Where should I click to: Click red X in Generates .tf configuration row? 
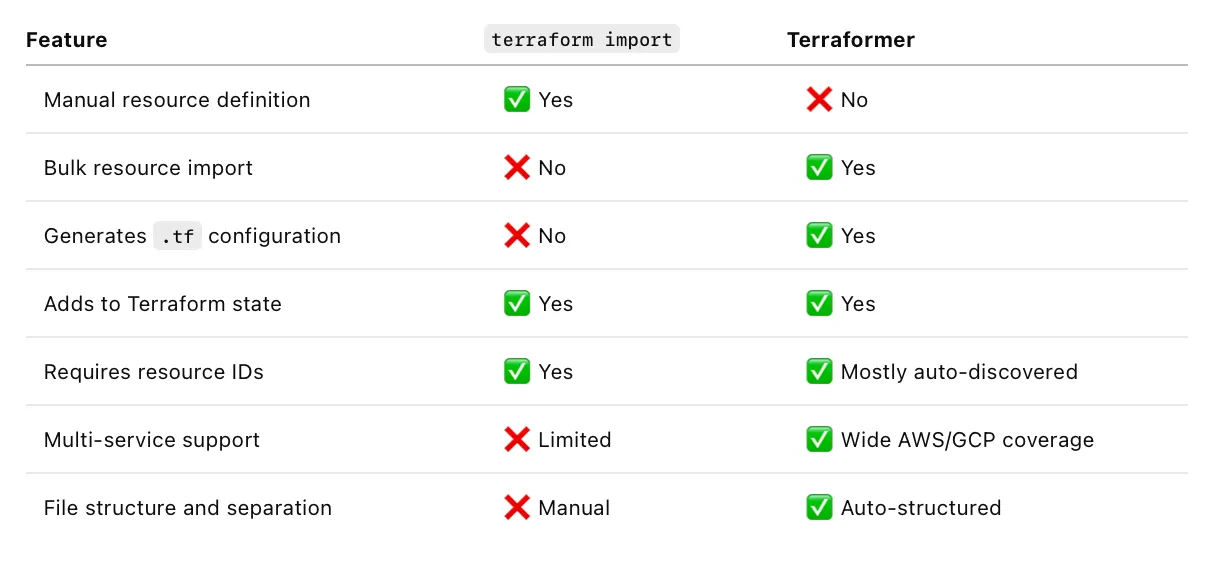pos(517,236)
